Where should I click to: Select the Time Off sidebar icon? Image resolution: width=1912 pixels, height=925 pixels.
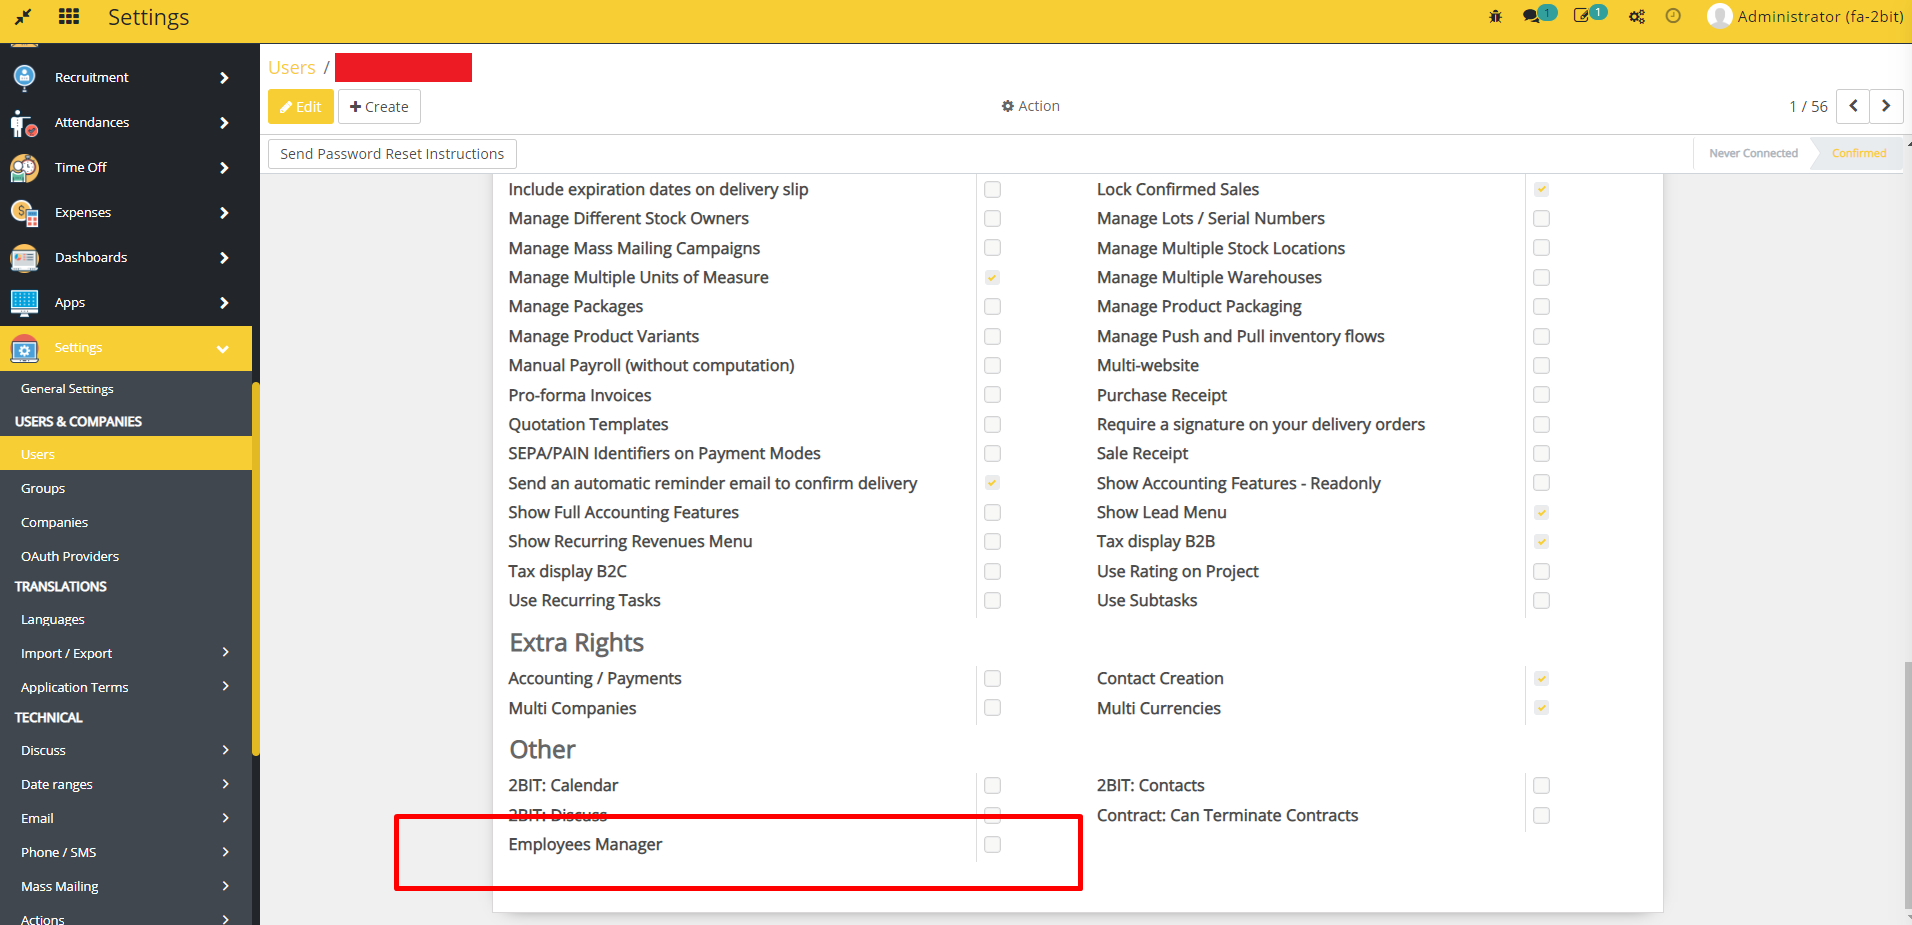click(x=23, y=168)
